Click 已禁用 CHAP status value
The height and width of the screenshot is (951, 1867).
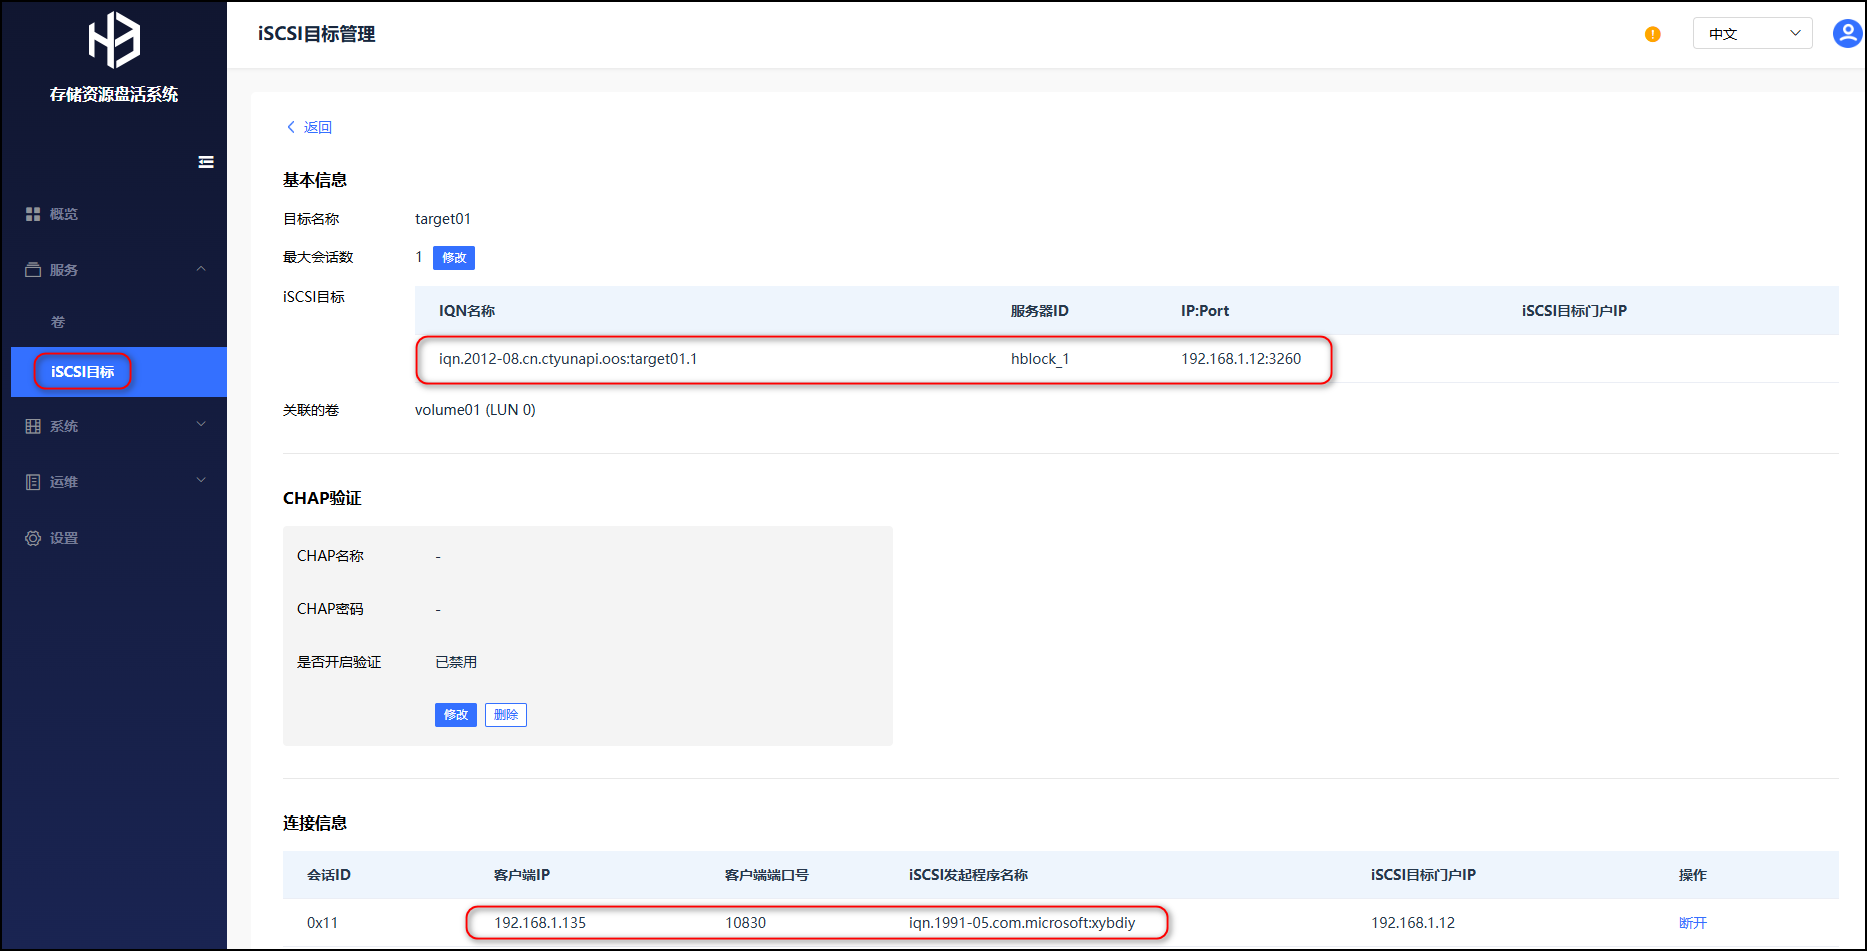click(x=456, y=662)
